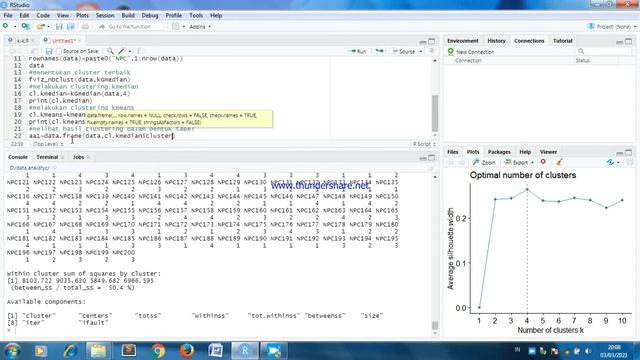
Task: Open working directory via console path arrow
Action: click(x=54, y=168)
